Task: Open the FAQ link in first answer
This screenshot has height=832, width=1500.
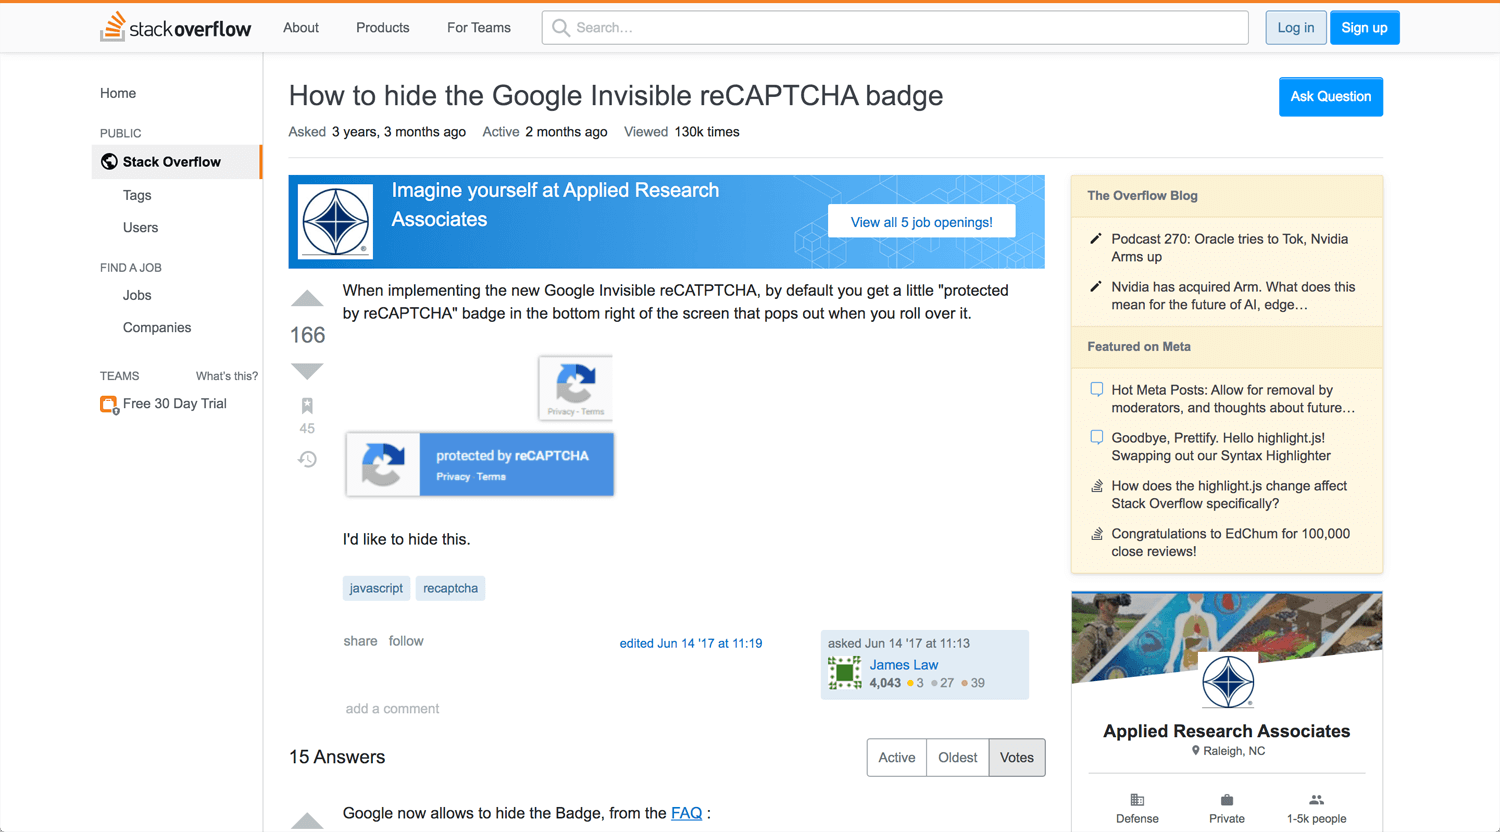Action: (686, 813)
